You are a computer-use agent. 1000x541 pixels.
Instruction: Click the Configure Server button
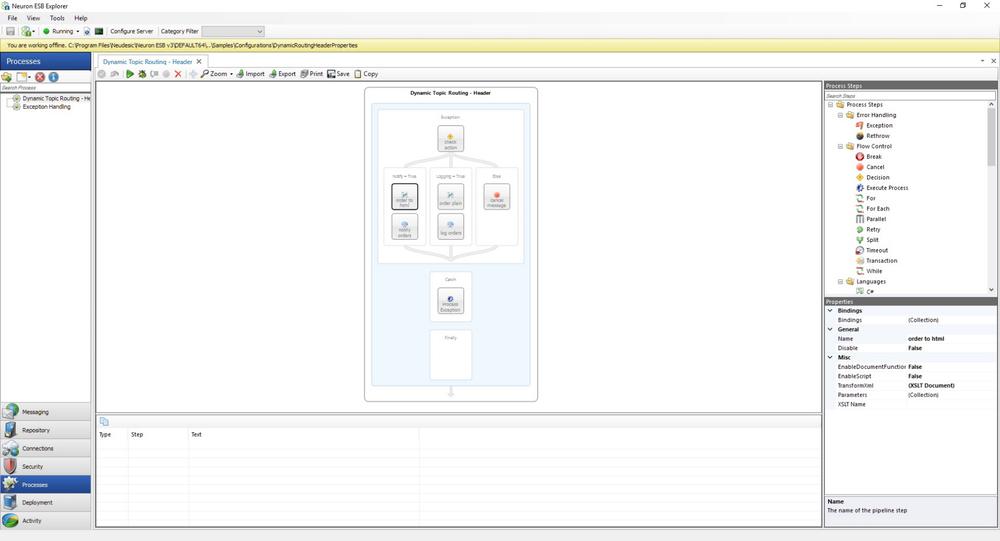(130, 32)
